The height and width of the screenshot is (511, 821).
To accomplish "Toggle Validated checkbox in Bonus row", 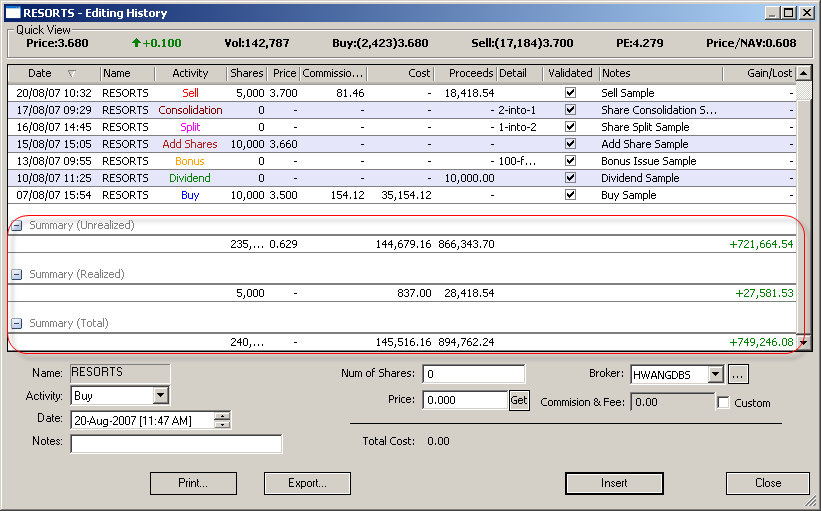I will click(x=570, y=161).
